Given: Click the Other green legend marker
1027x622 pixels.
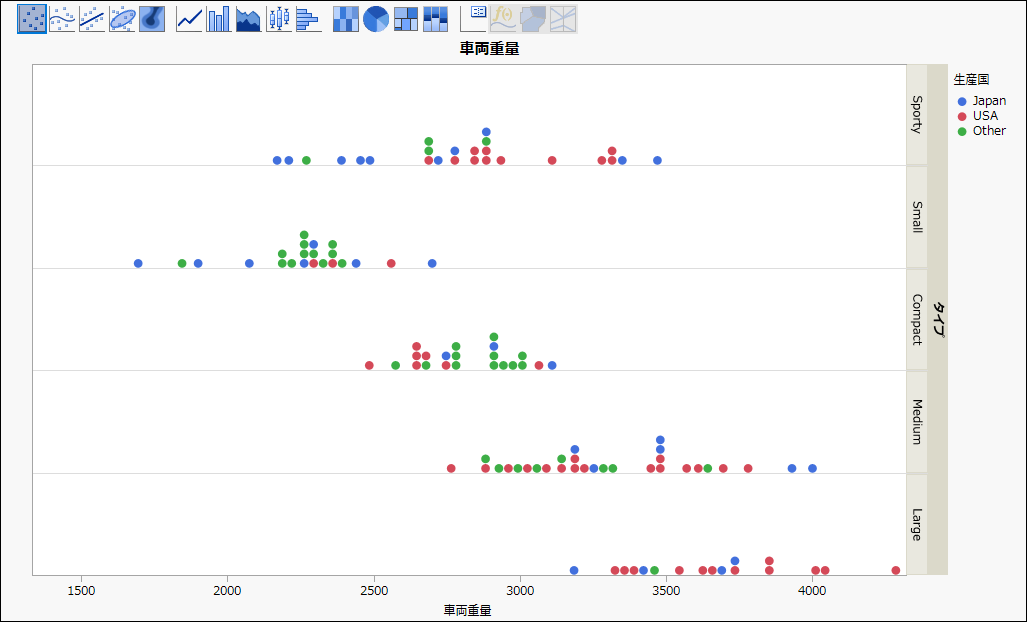Looking at the screenshot, I should click(962, 132).
